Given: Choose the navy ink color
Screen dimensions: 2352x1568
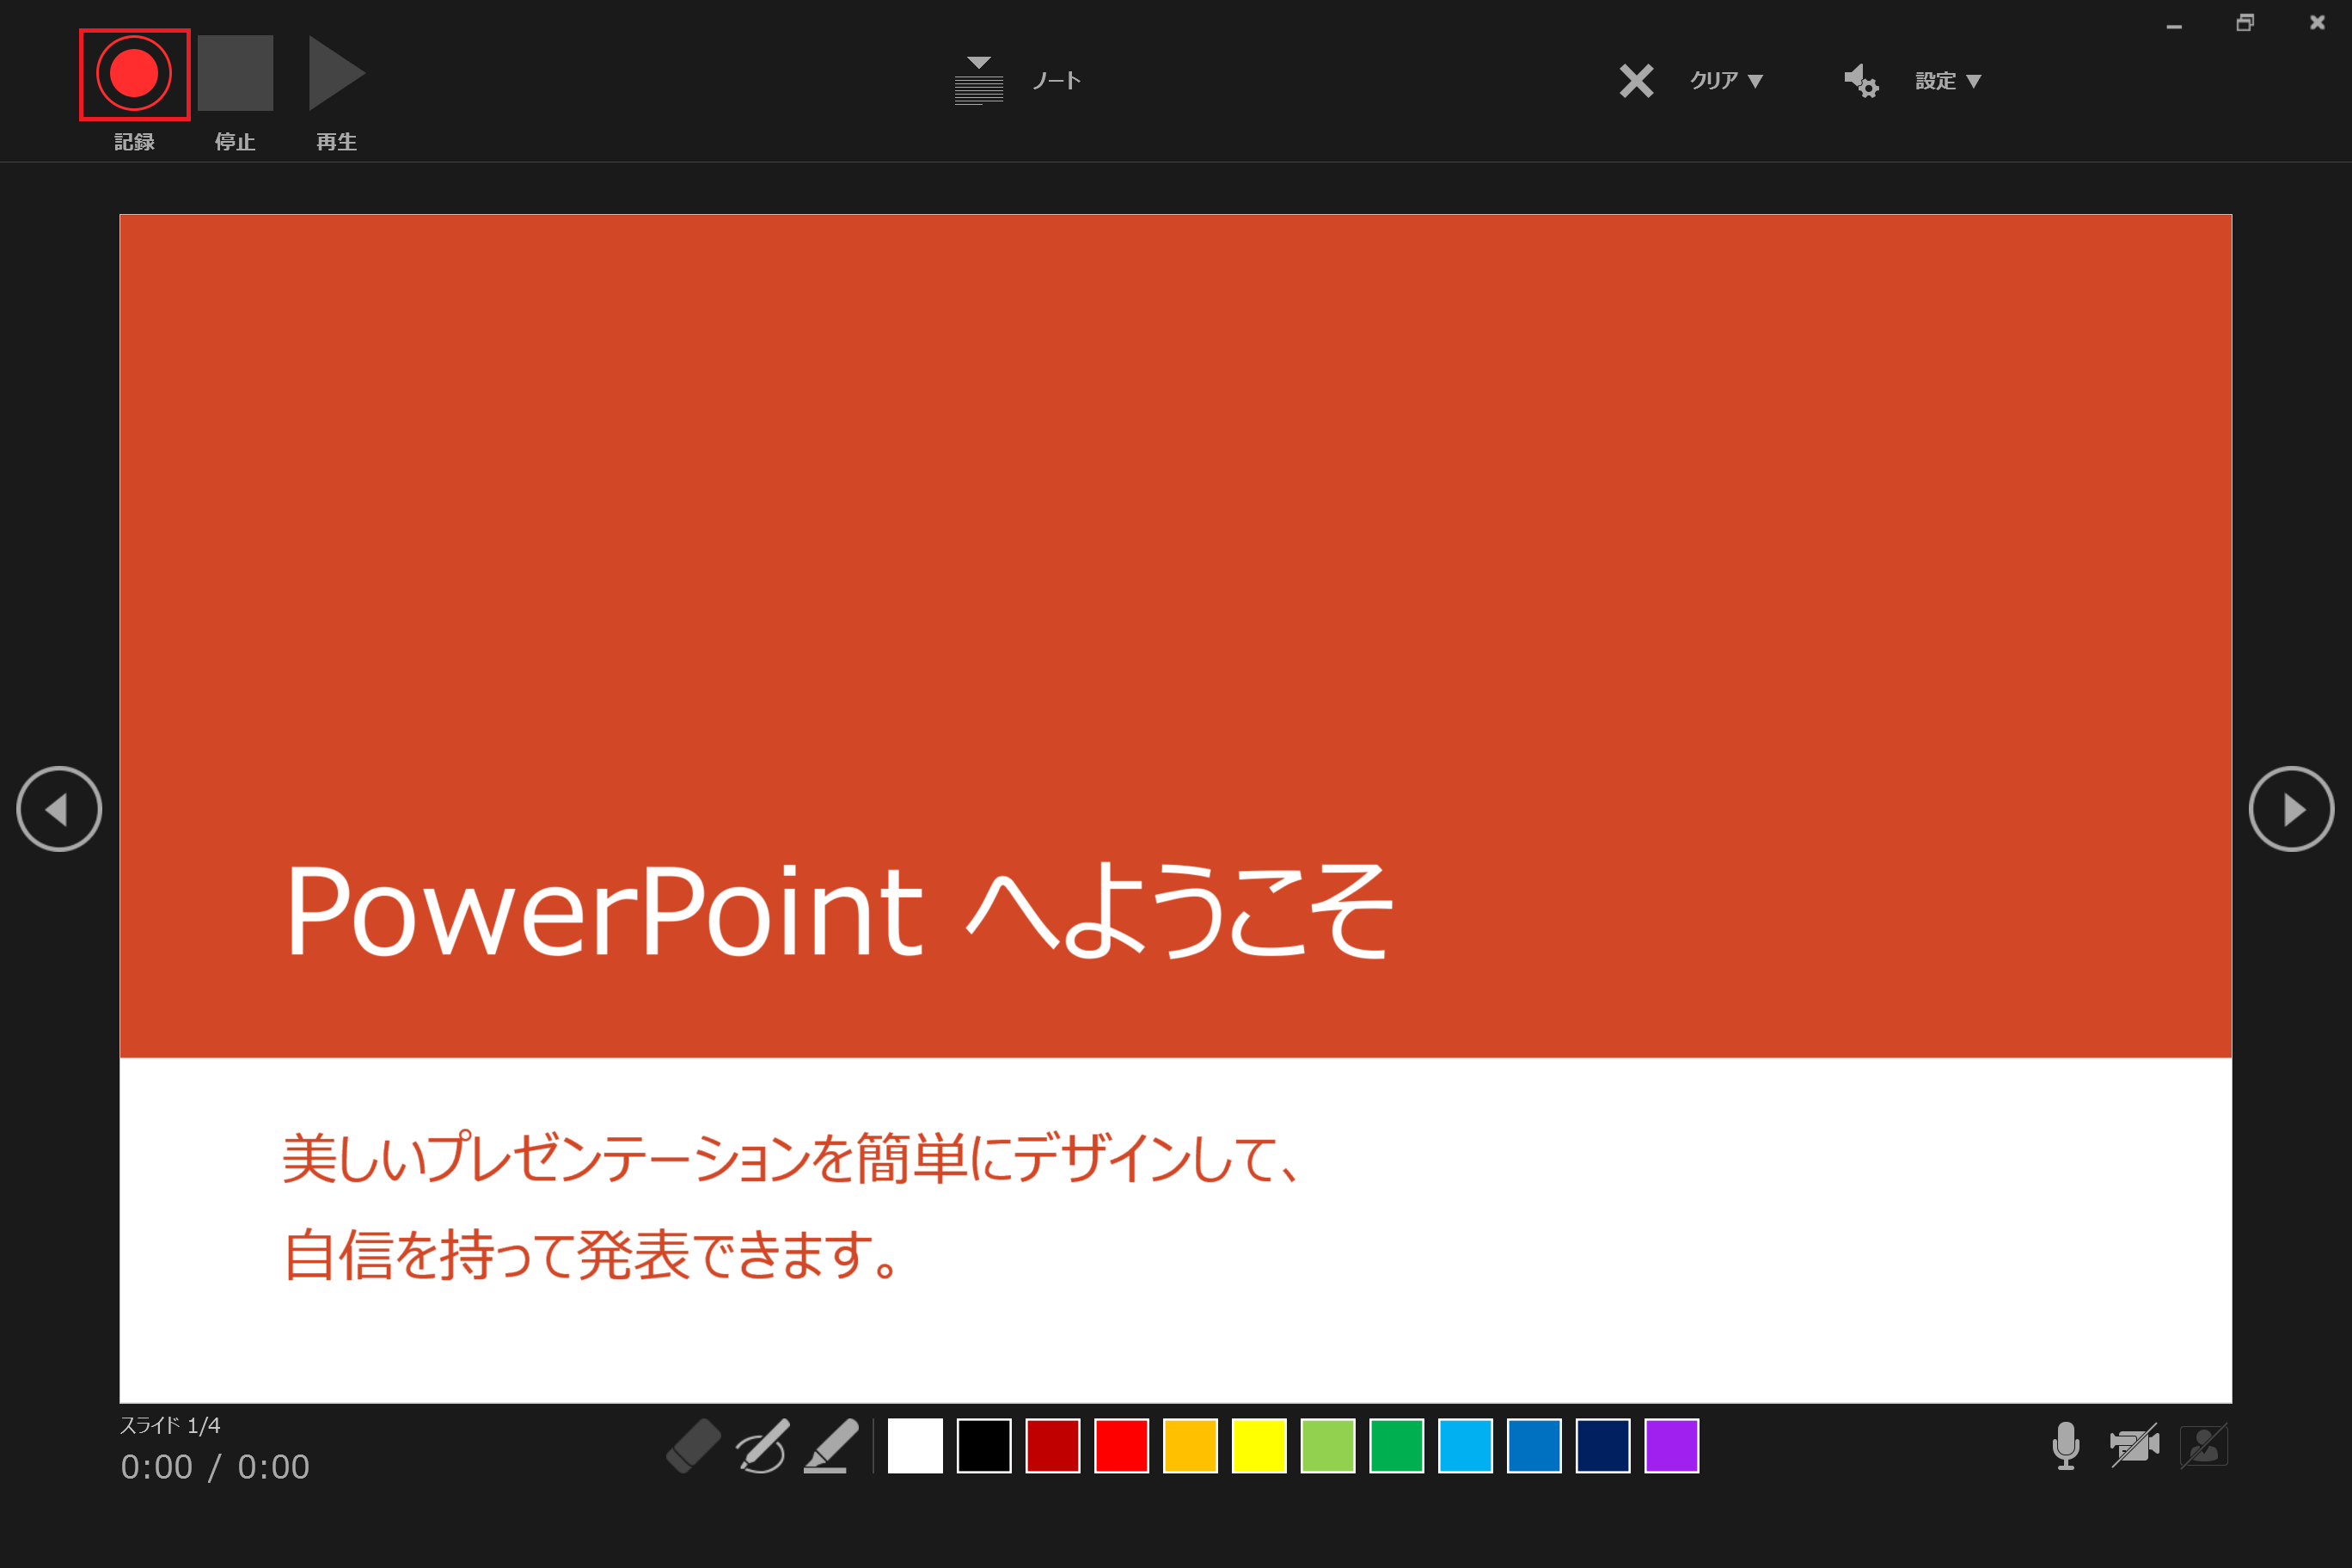Looking at the screenshot, I should [1603, 1446].
